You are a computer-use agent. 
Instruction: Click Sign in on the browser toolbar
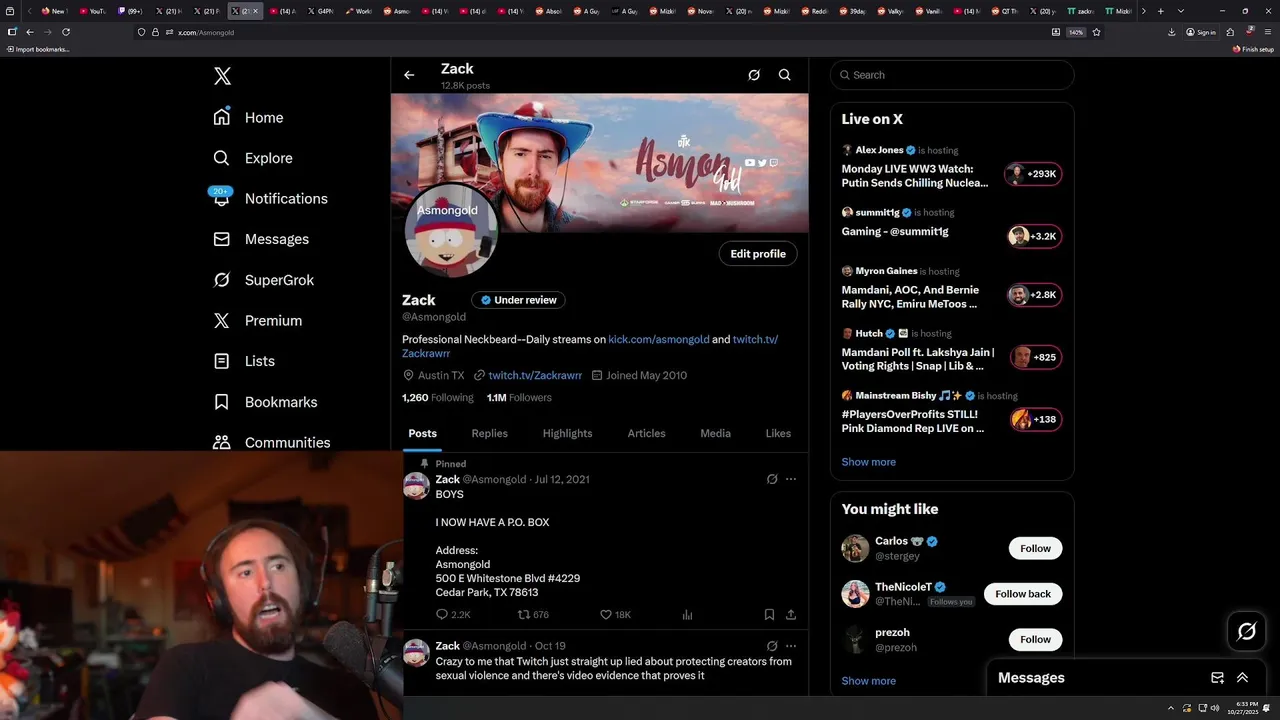pyautogui.click(x=1201, y=32)
